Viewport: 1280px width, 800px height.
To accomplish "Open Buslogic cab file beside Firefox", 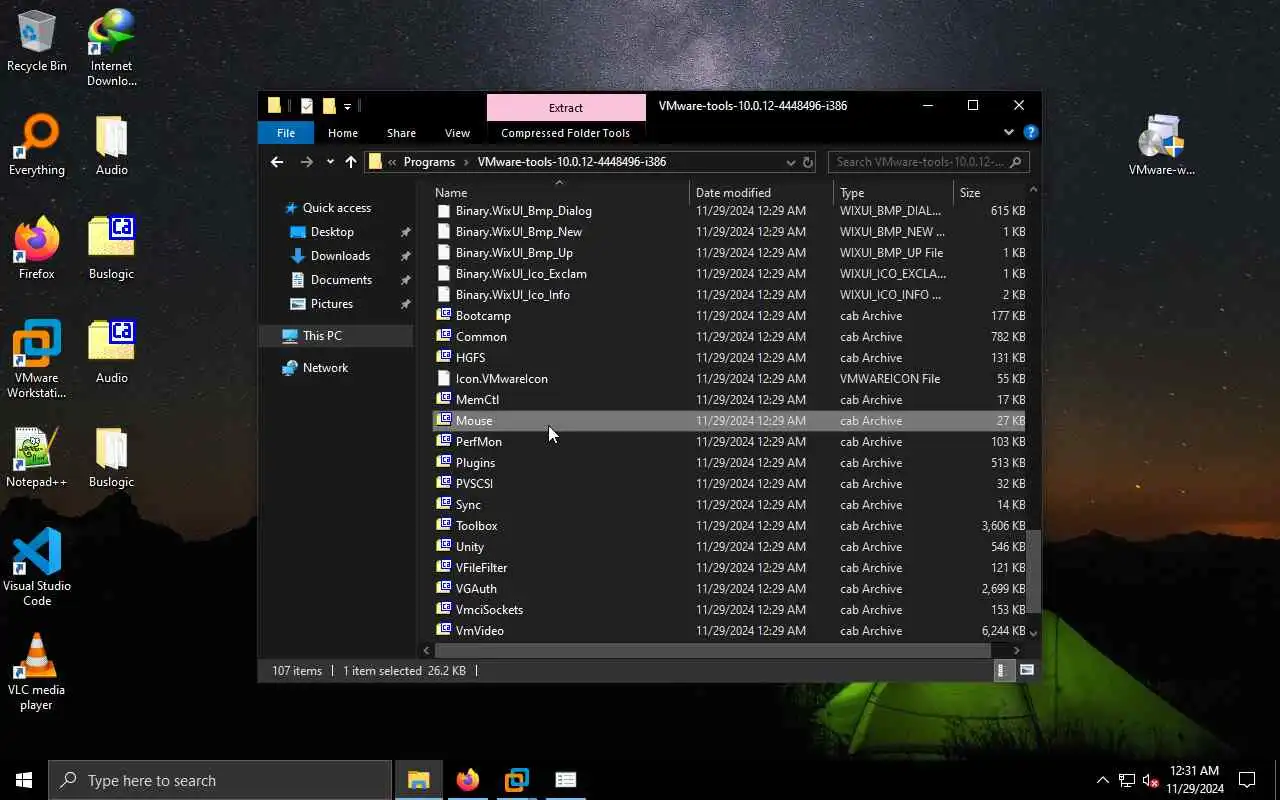I will click(111, 249).
